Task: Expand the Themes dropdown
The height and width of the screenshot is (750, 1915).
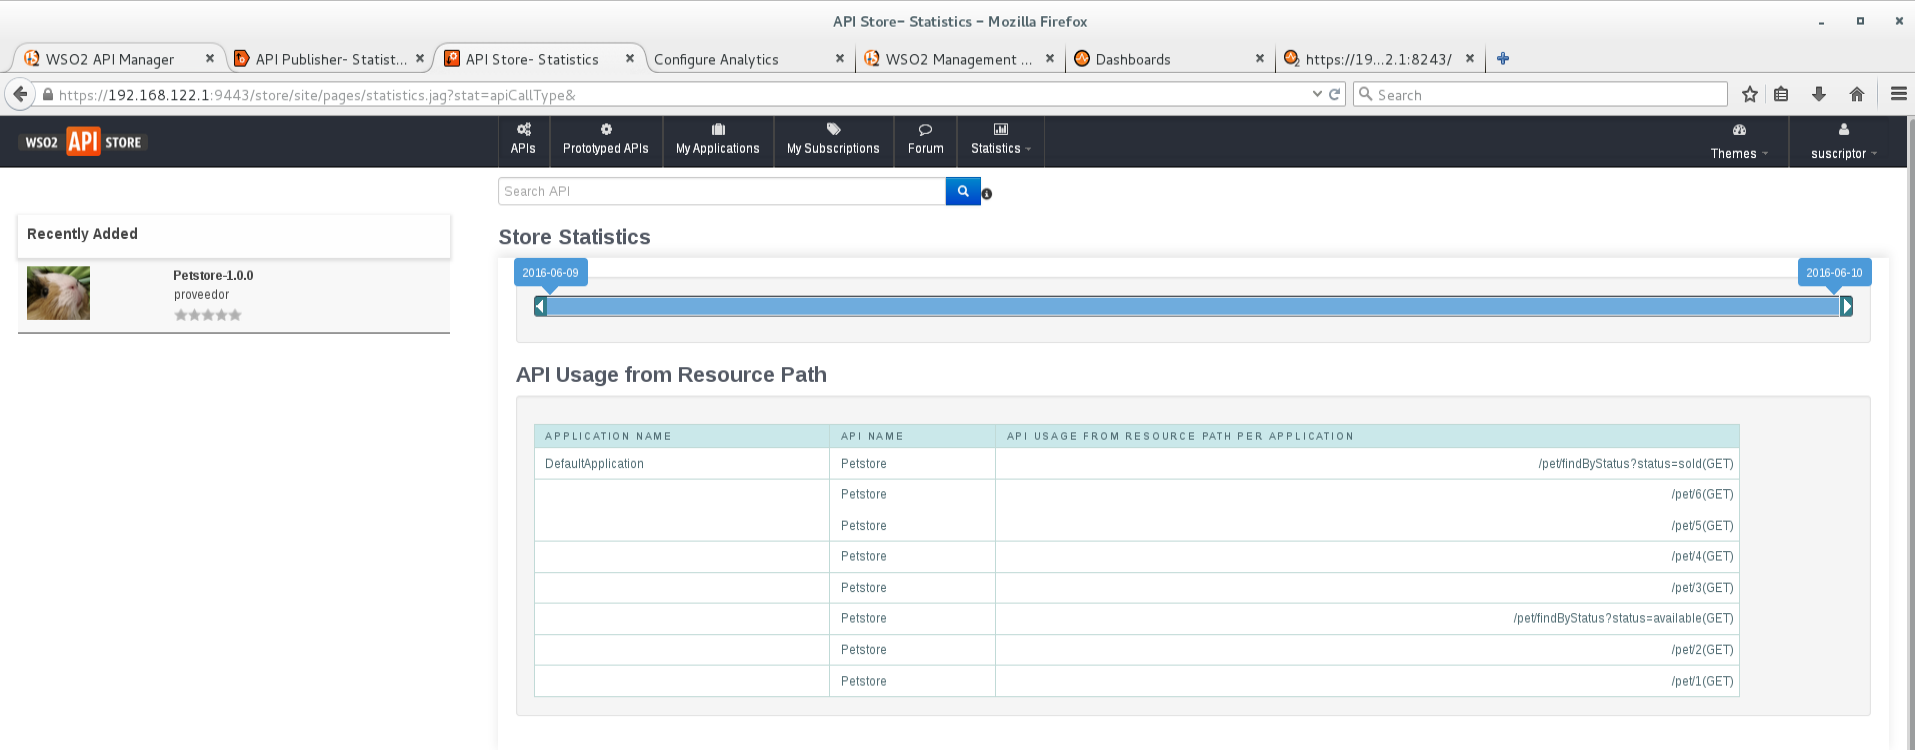Action: tap(1739, 142)
